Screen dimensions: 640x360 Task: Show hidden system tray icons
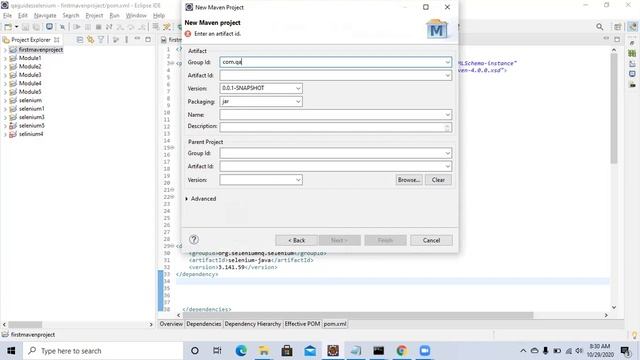[523, 351]
